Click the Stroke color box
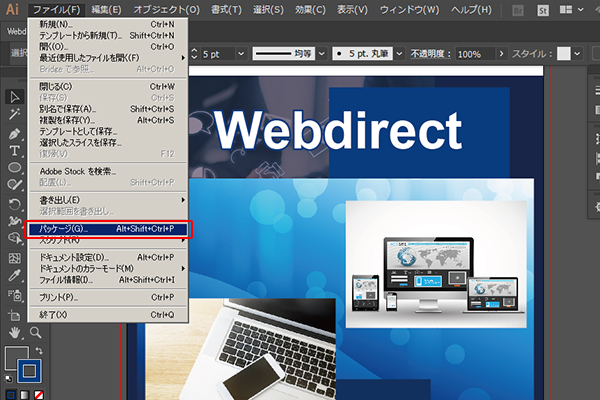 click(29, 371)
